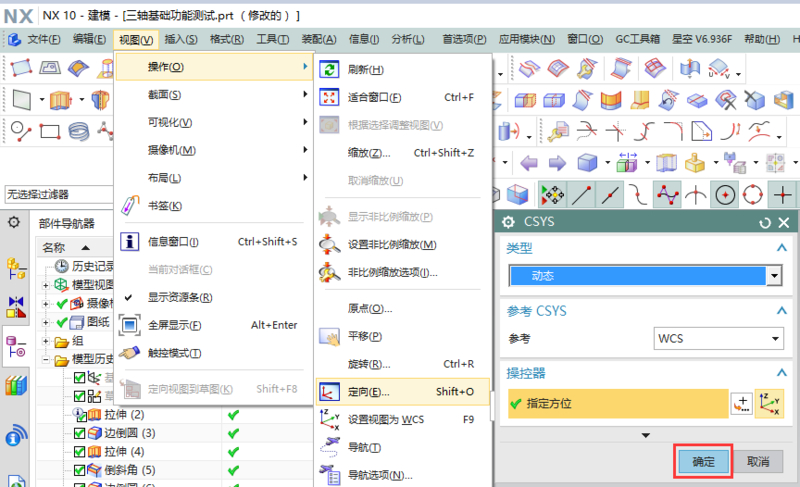
Task: Collapse the 类型 section
Action: coord(781,248)
